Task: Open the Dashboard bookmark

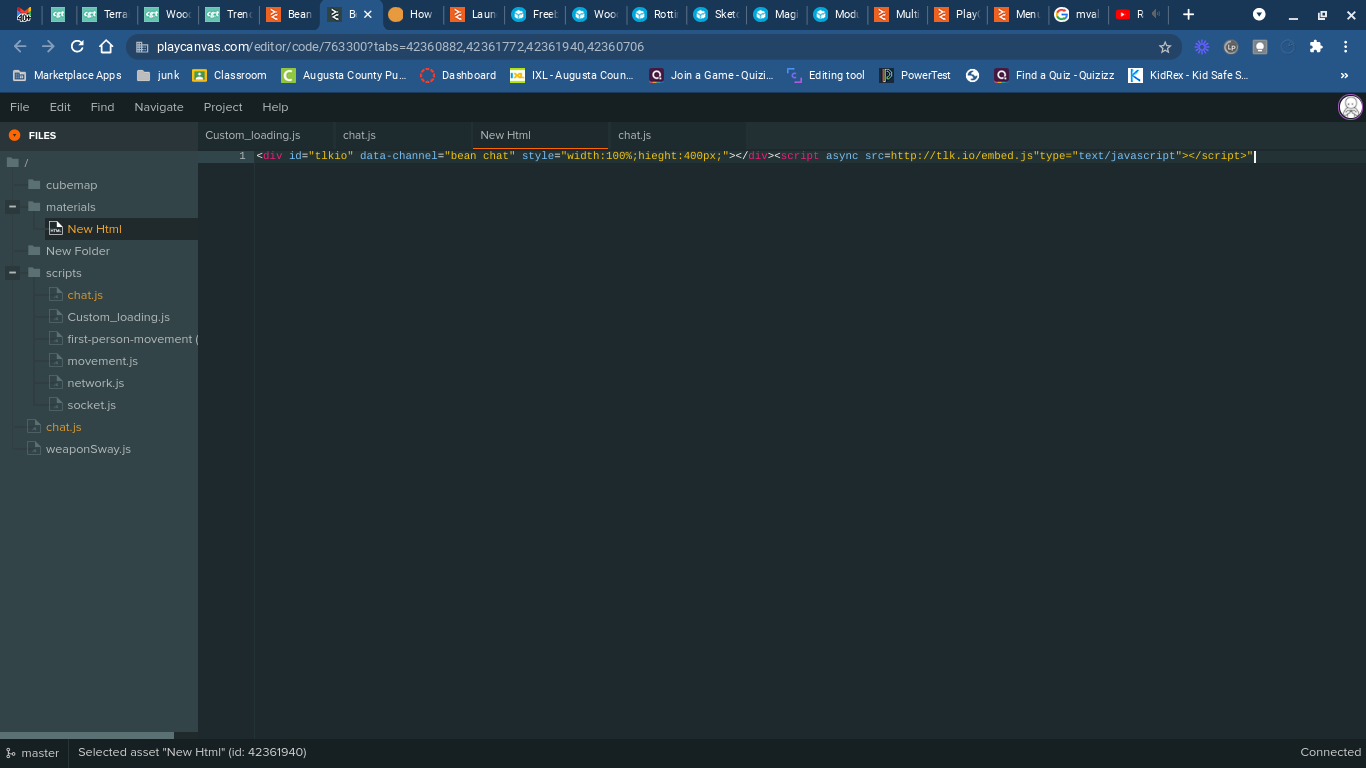Action: 458,75
